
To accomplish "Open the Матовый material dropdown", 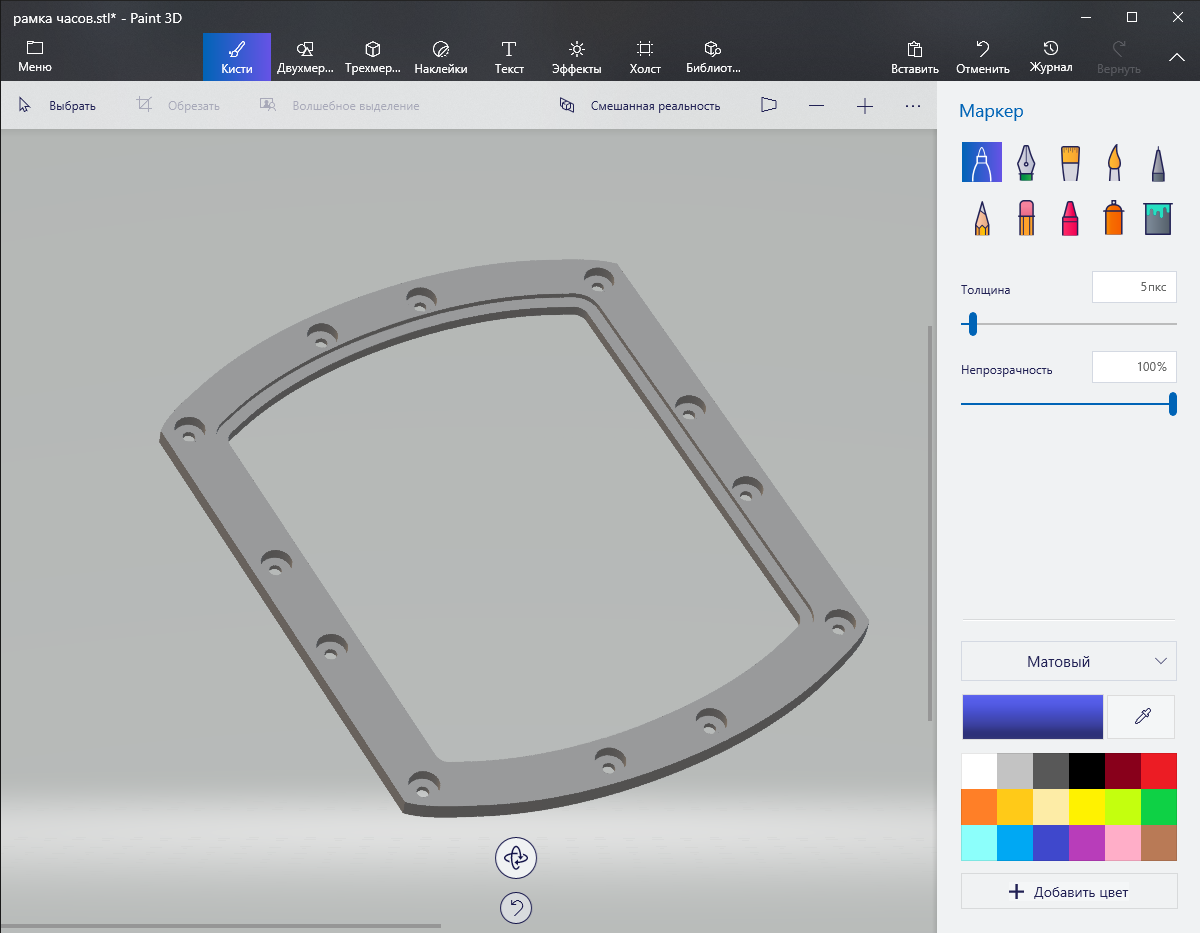I will [x=1069, y=661].
